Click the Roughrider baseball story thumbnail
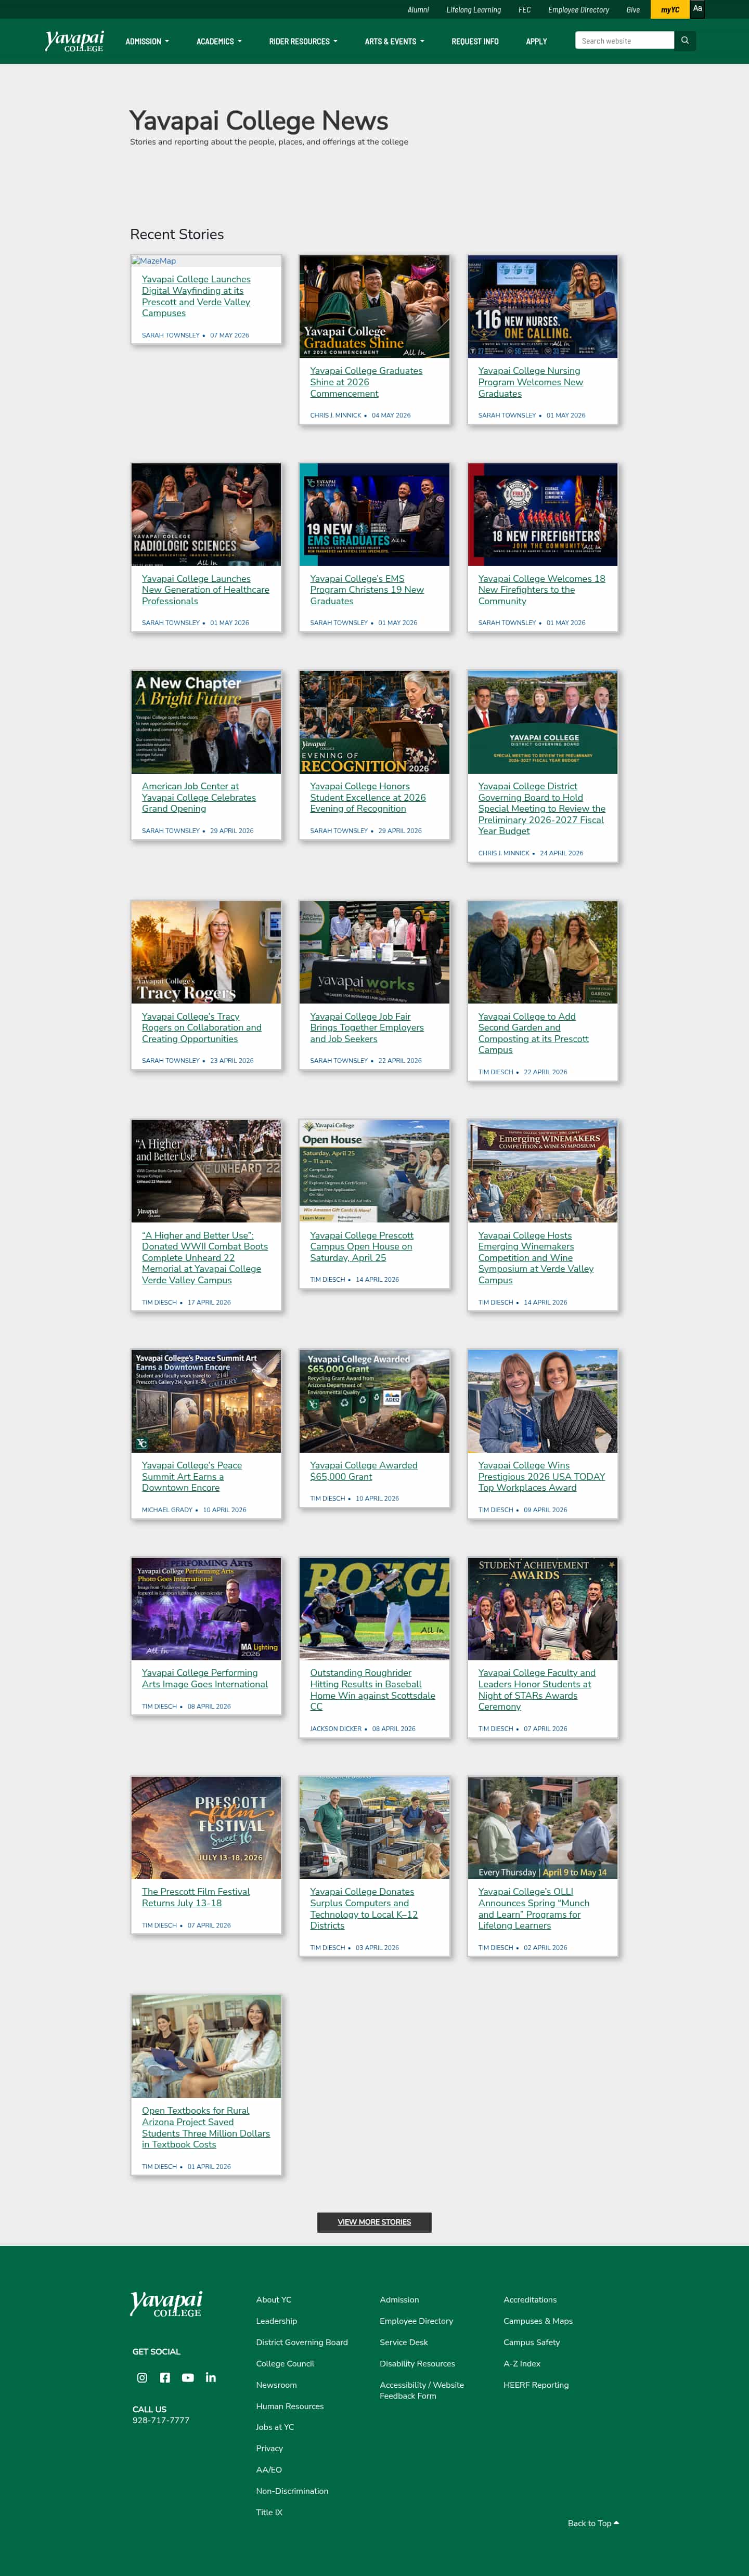The image size is (749, 2576). click(x=374, y=1608)
